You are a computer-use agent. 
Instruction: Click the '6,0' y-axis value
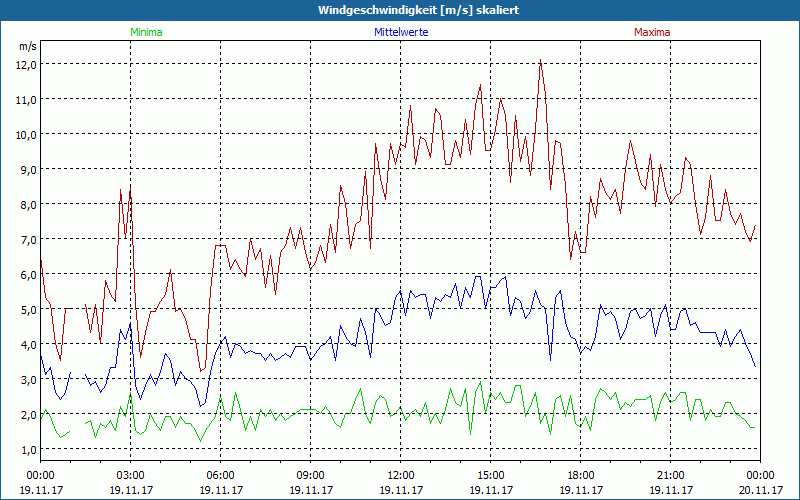(x=28, y=274)
